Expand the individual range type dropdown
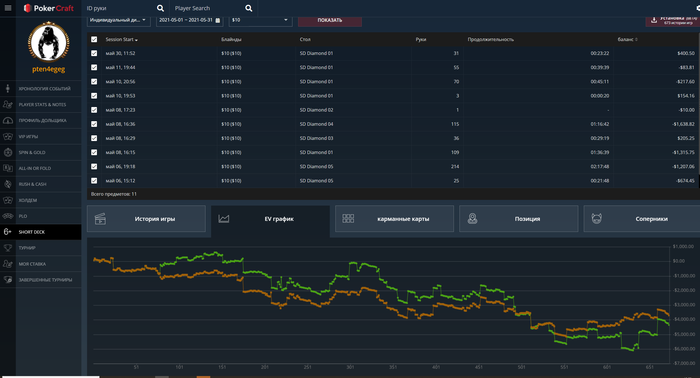Image resolution: width=700 pixels, height=378 pixels. [x=118, y=20]
